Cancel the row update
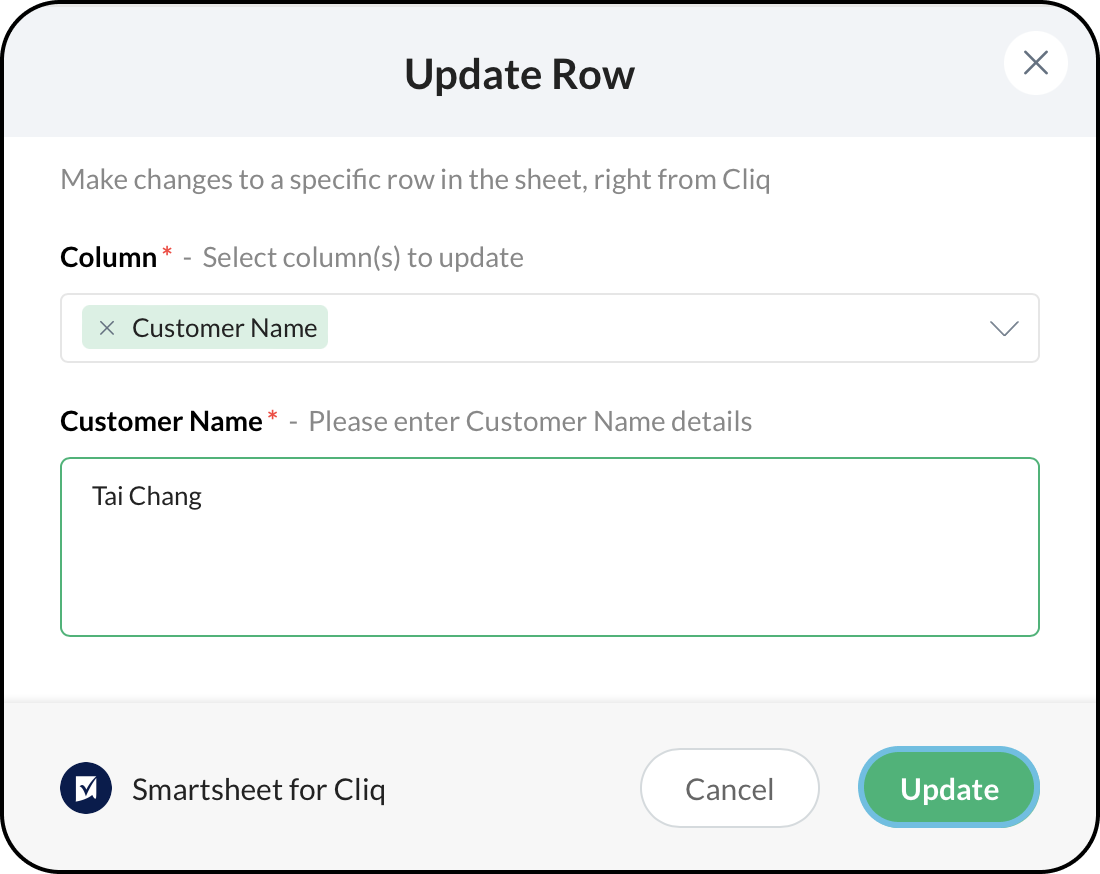 point(729,789)
